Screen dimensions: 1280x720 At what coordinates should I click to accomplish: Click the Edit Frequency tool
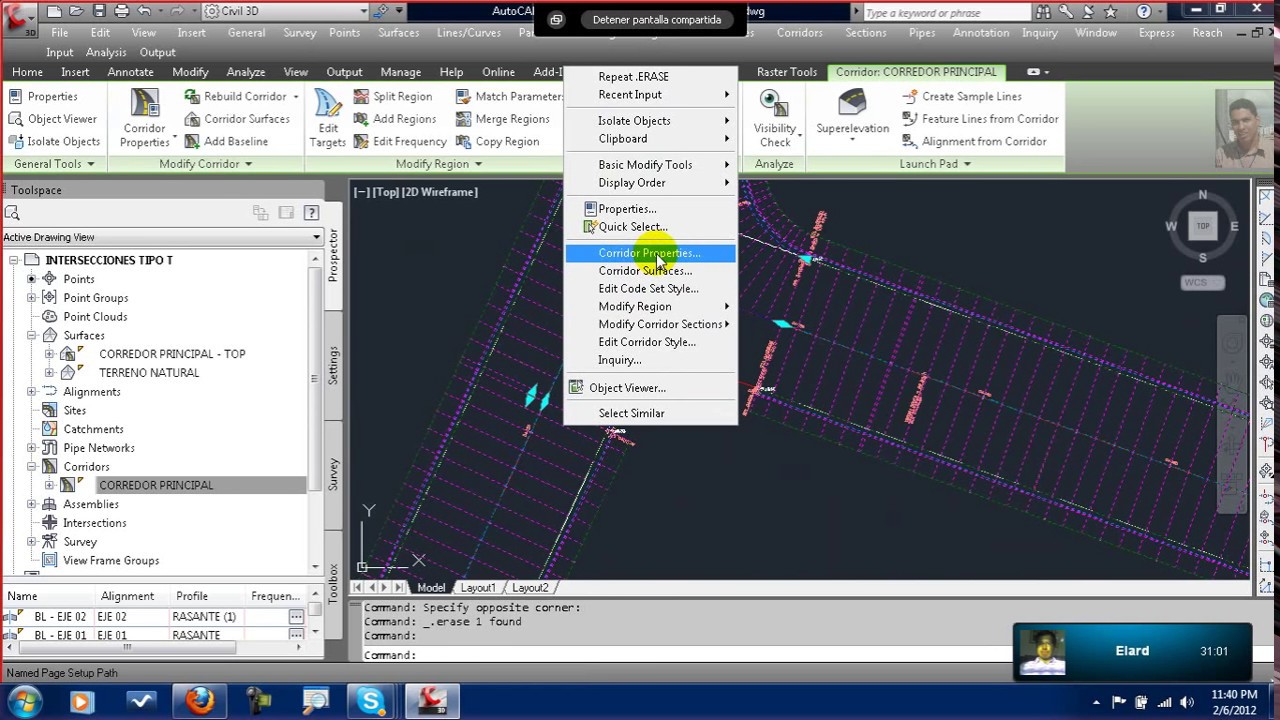click(x=399, y=142)
